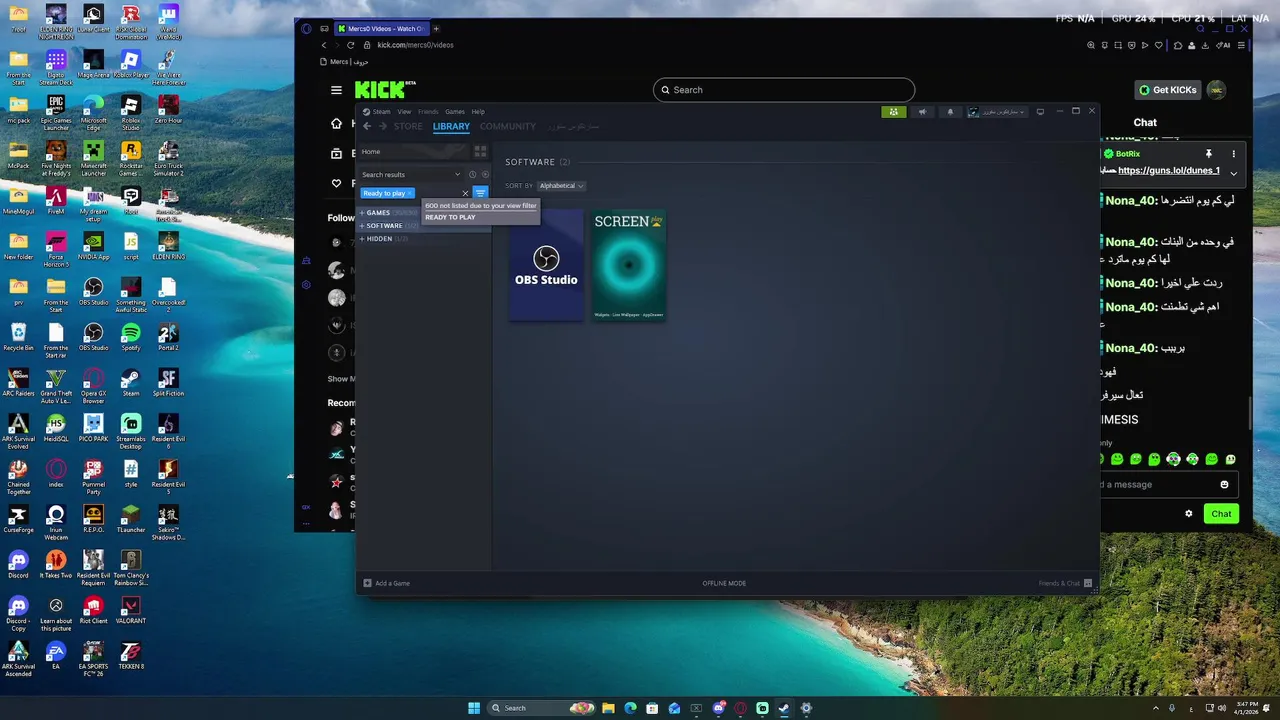Click taskbar Search box

point(540,708)
